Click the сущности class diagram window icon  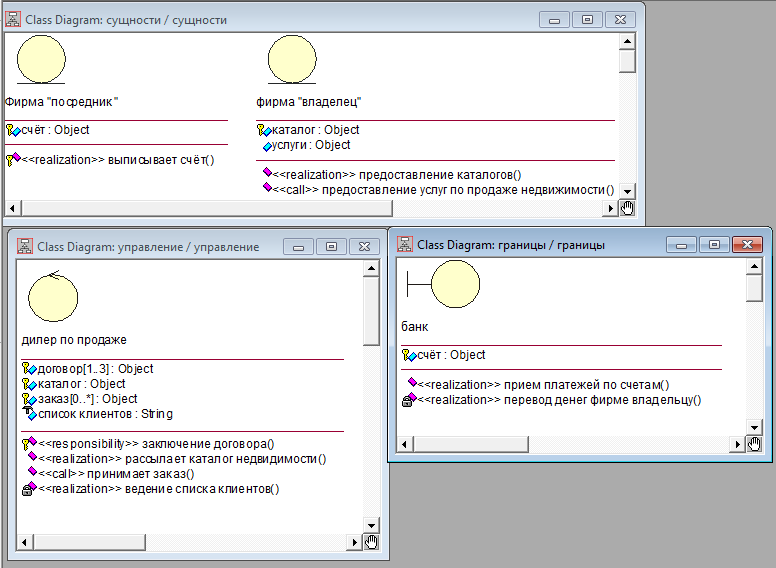13,19
